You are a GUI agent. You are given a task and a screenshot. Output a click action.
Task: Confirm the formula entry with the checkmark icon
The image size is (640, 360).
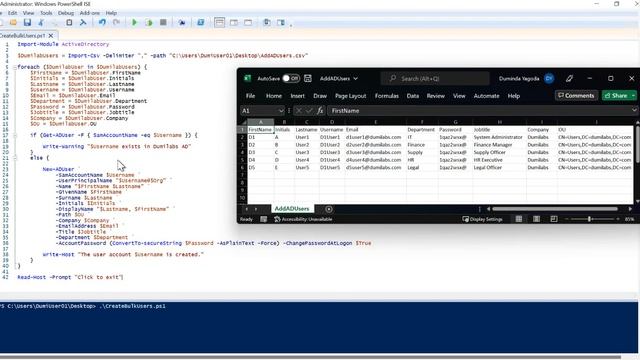click(x=309, y=111)
